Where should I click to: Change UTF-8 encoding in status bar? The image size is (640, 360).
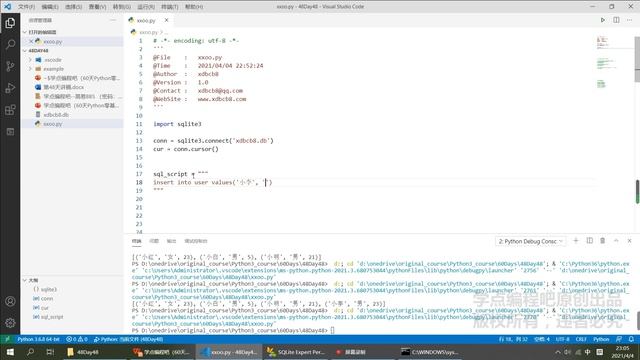562,339
